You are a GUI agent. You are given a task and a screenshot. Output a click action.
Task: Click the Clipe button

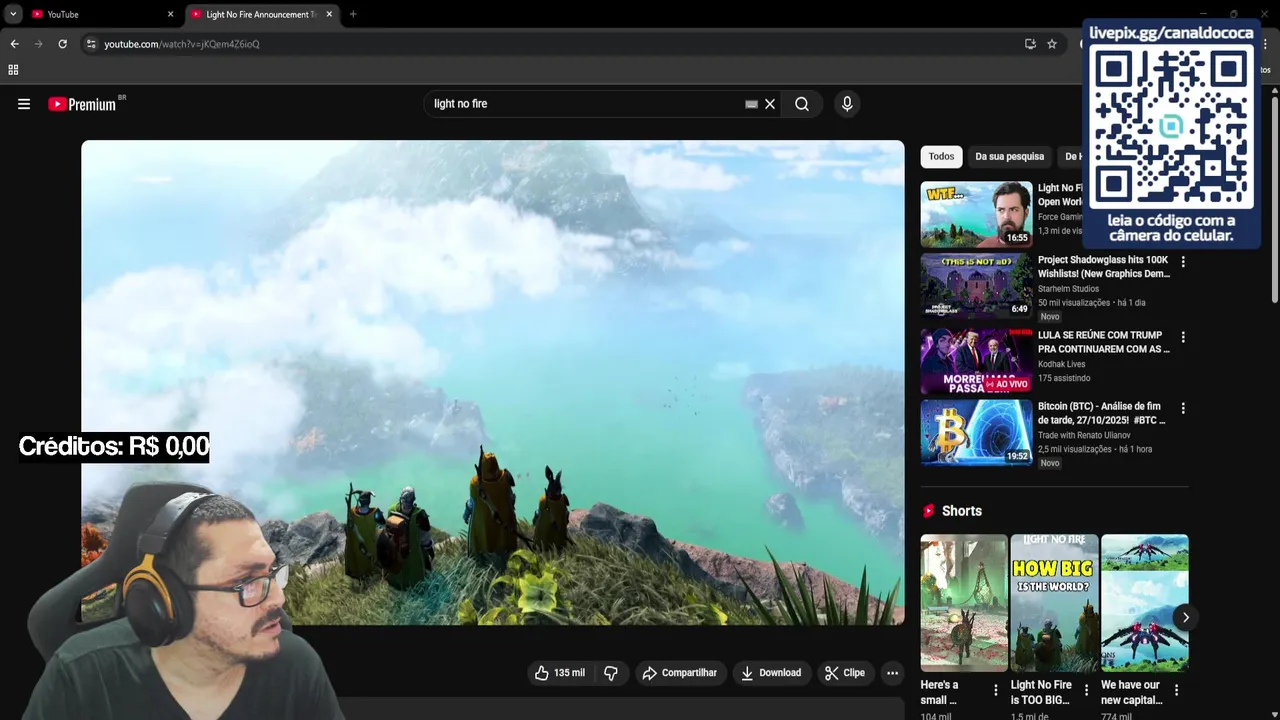click(845, 673)
